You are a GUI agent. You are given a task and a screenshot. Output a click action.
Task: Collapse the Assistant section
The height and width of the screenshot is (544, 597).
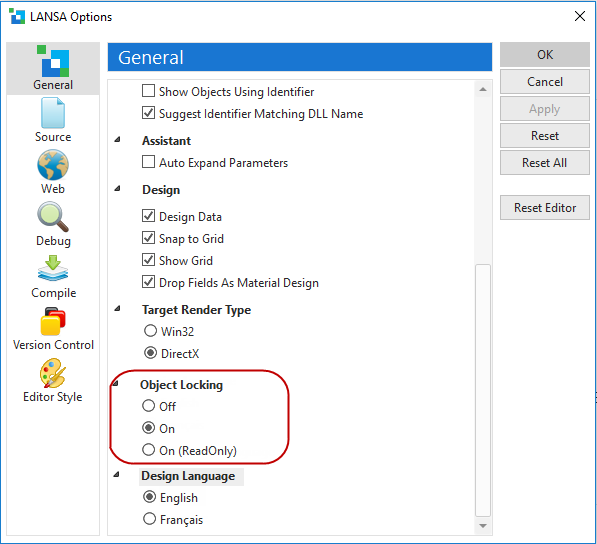click(118, 139)
